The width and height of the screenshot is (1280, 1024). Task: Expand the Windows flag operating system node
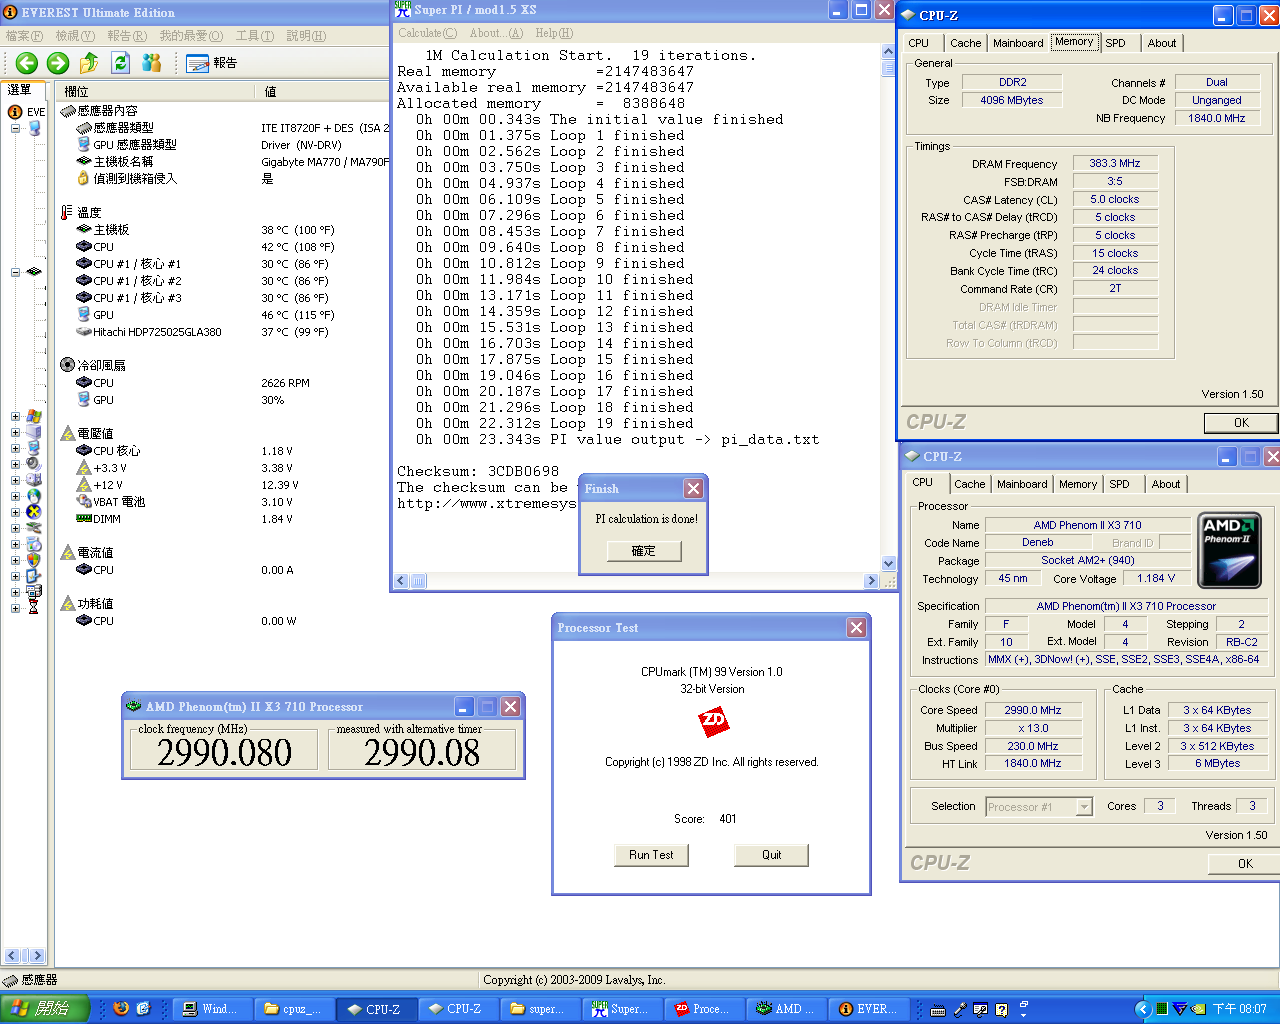[x=15, y=416]
